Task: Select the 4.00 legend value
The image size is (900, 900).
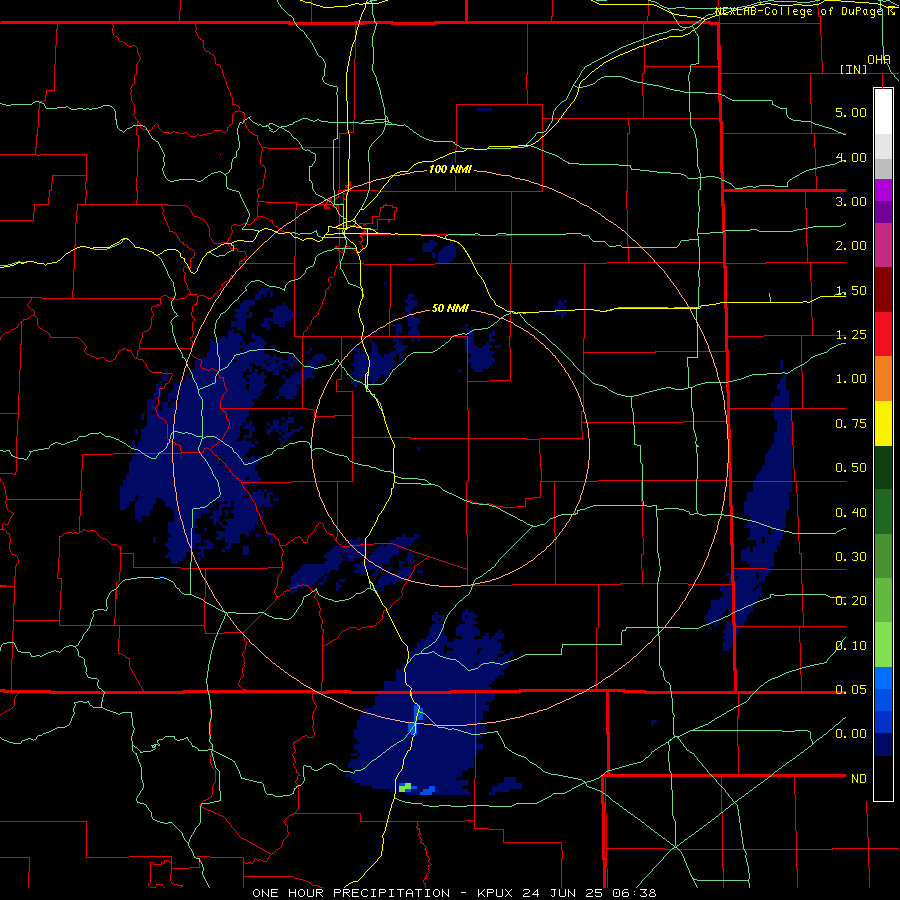Action: pyautogui.click(x=851, y=157)
